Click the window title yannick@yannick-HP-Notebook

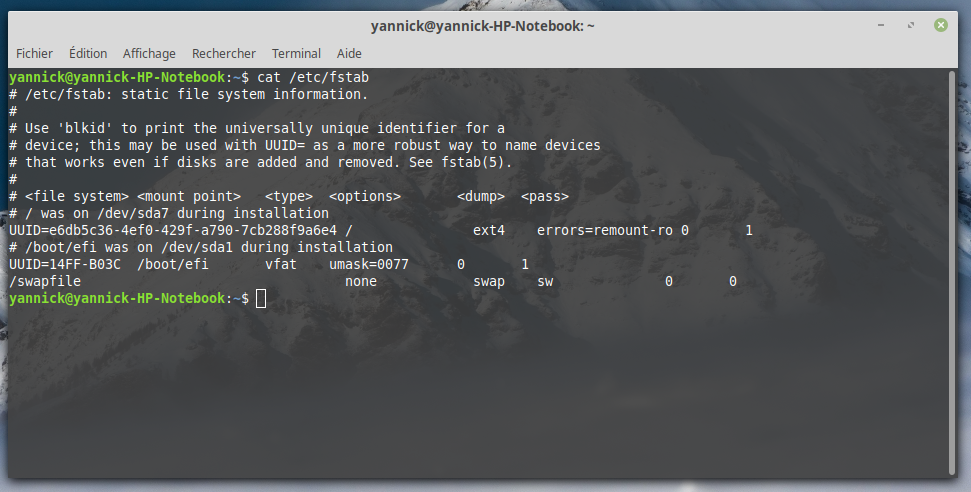pyautogui.click(x=482, y=25)
